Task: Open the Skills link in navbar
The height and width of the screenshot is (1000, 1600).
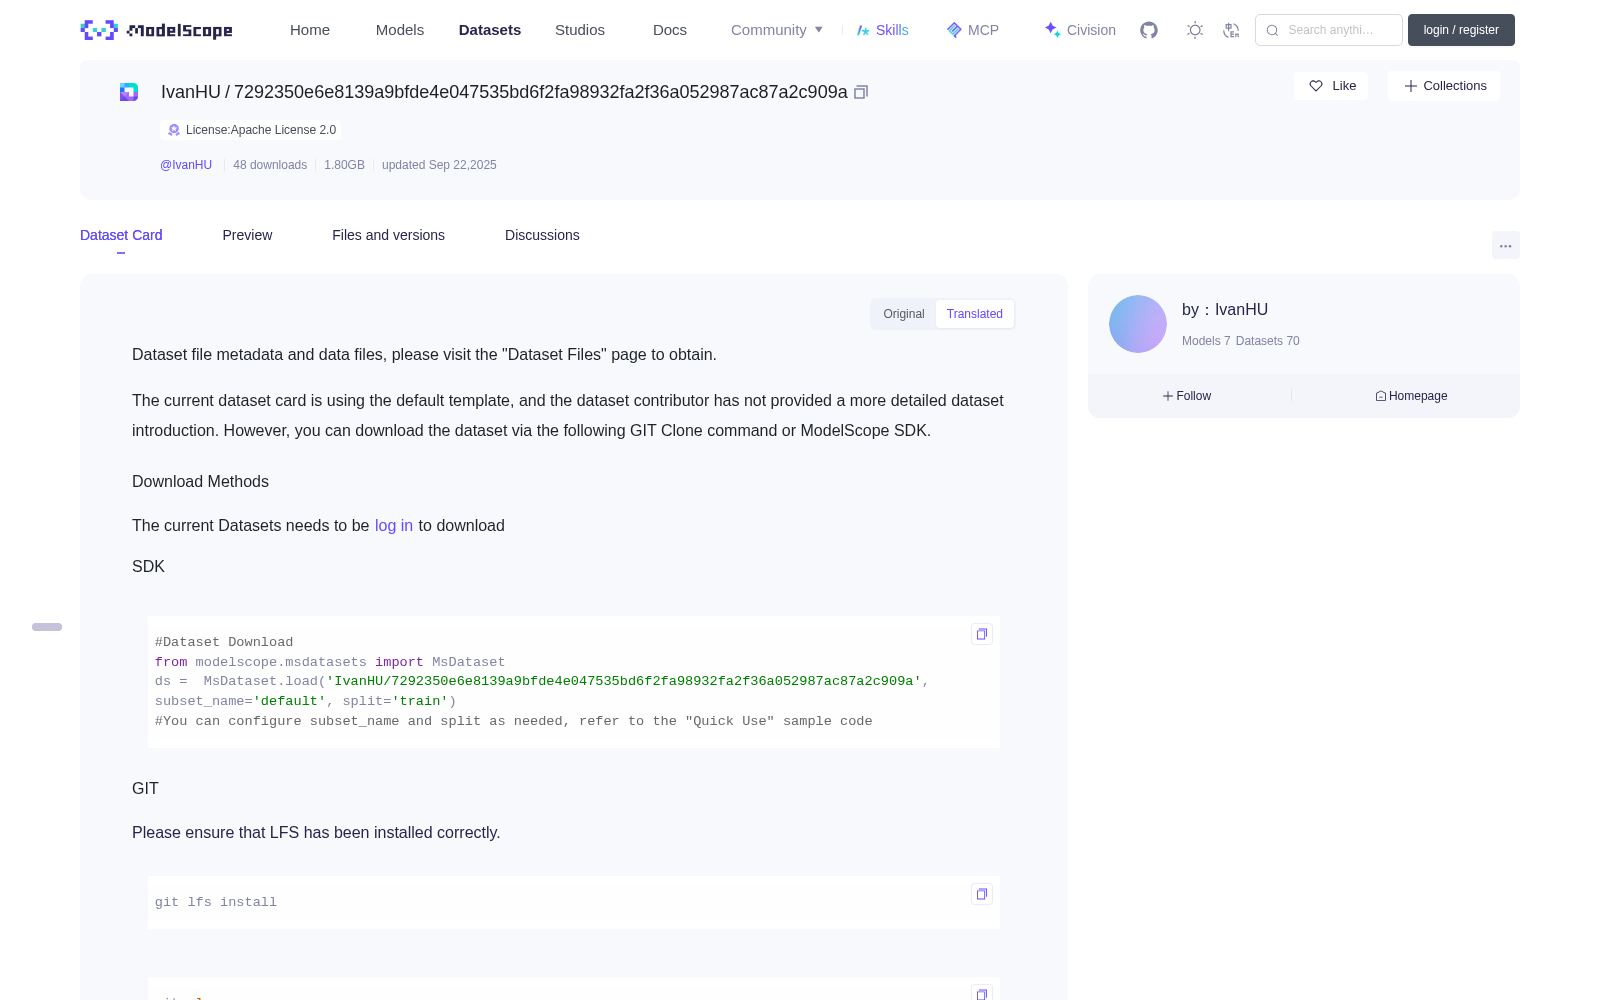Action: point(883,30)
